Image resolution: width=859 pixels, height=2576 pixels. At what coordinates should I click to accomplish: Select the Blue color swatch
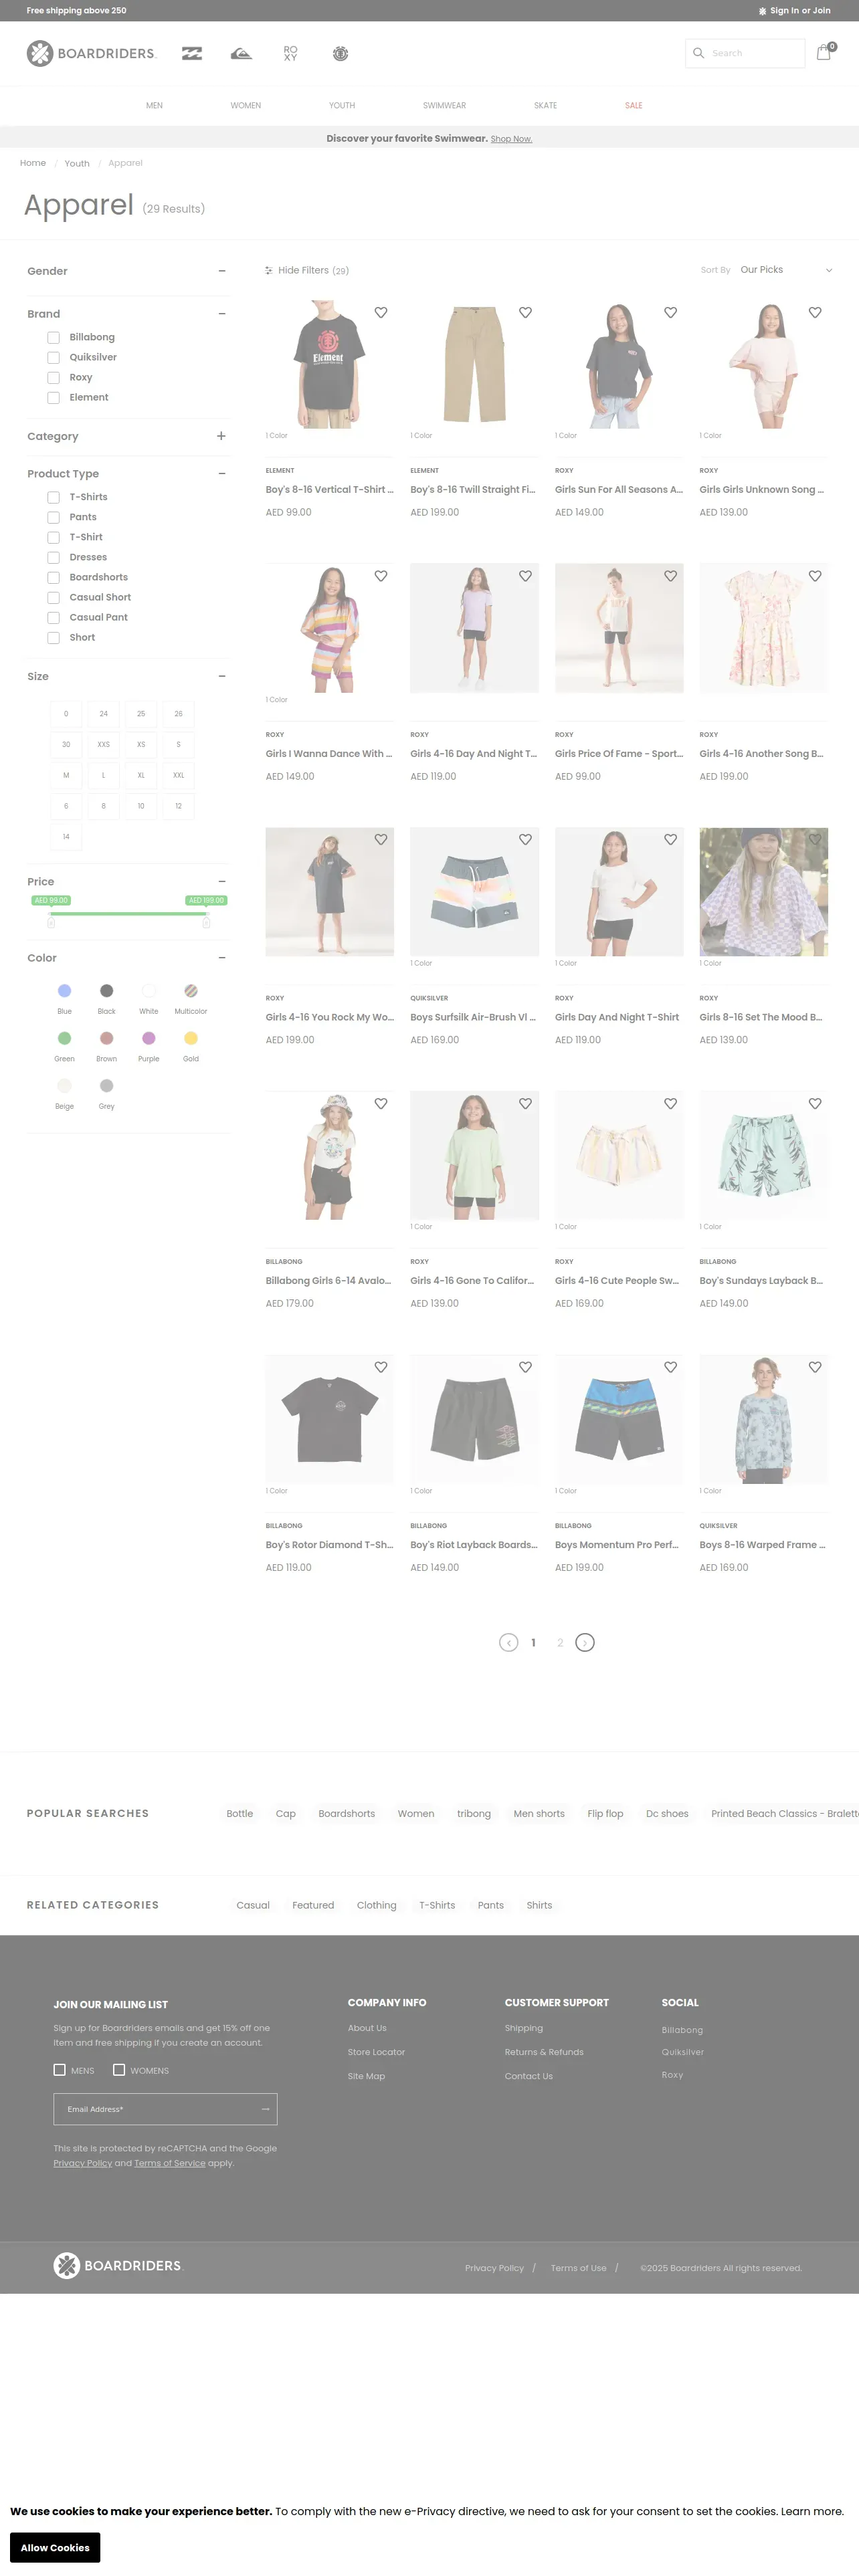(x=64, y=991)
